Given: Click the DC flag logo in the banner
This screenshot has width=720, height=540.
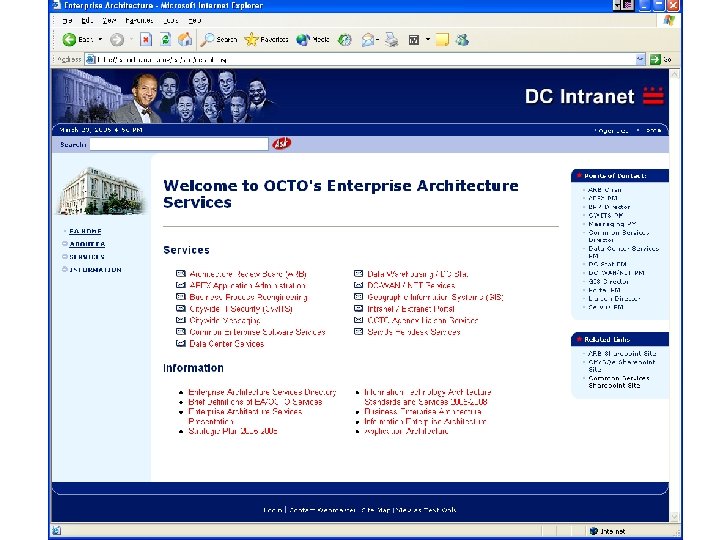Looking at the screenshot, I should (x=653, y=96).
